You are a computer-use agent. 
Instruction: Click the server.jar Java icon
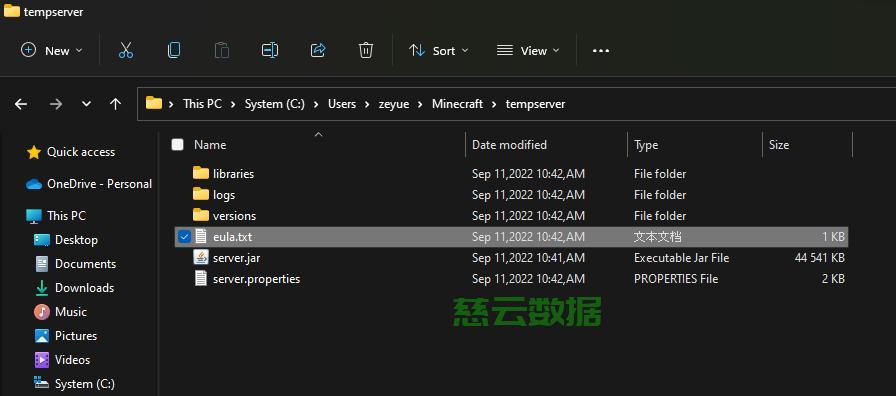(x=201, y=257)
